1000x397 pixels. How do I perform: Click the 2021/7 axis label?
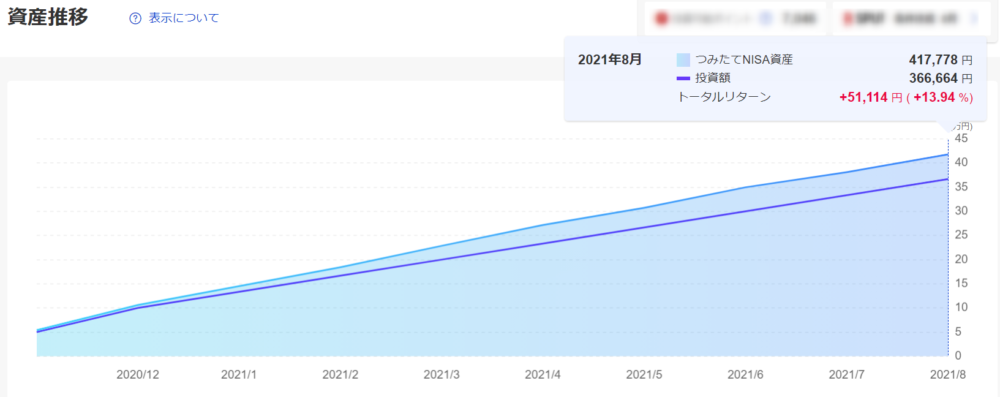pyautogui.click(x=847, y=375)
